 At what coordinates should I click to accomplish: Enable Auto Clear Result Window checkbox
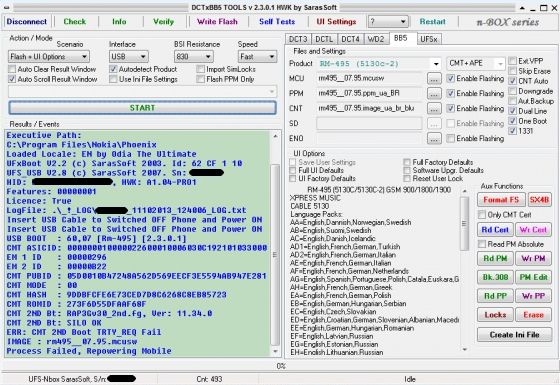[12, 69]
